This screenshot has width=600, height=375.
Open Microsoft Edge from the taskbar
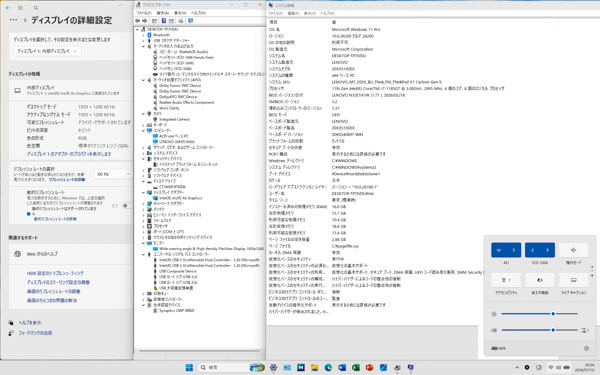click(x=328, y=367)
